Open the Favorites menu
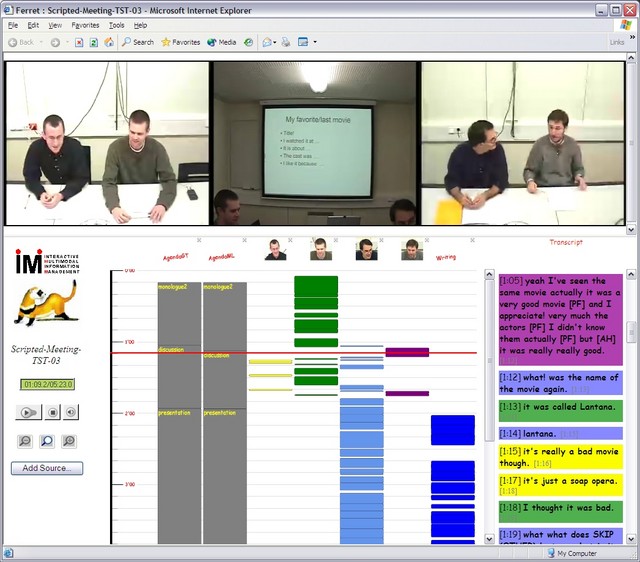Screen dimensions: 640x562 click(85, 24)
